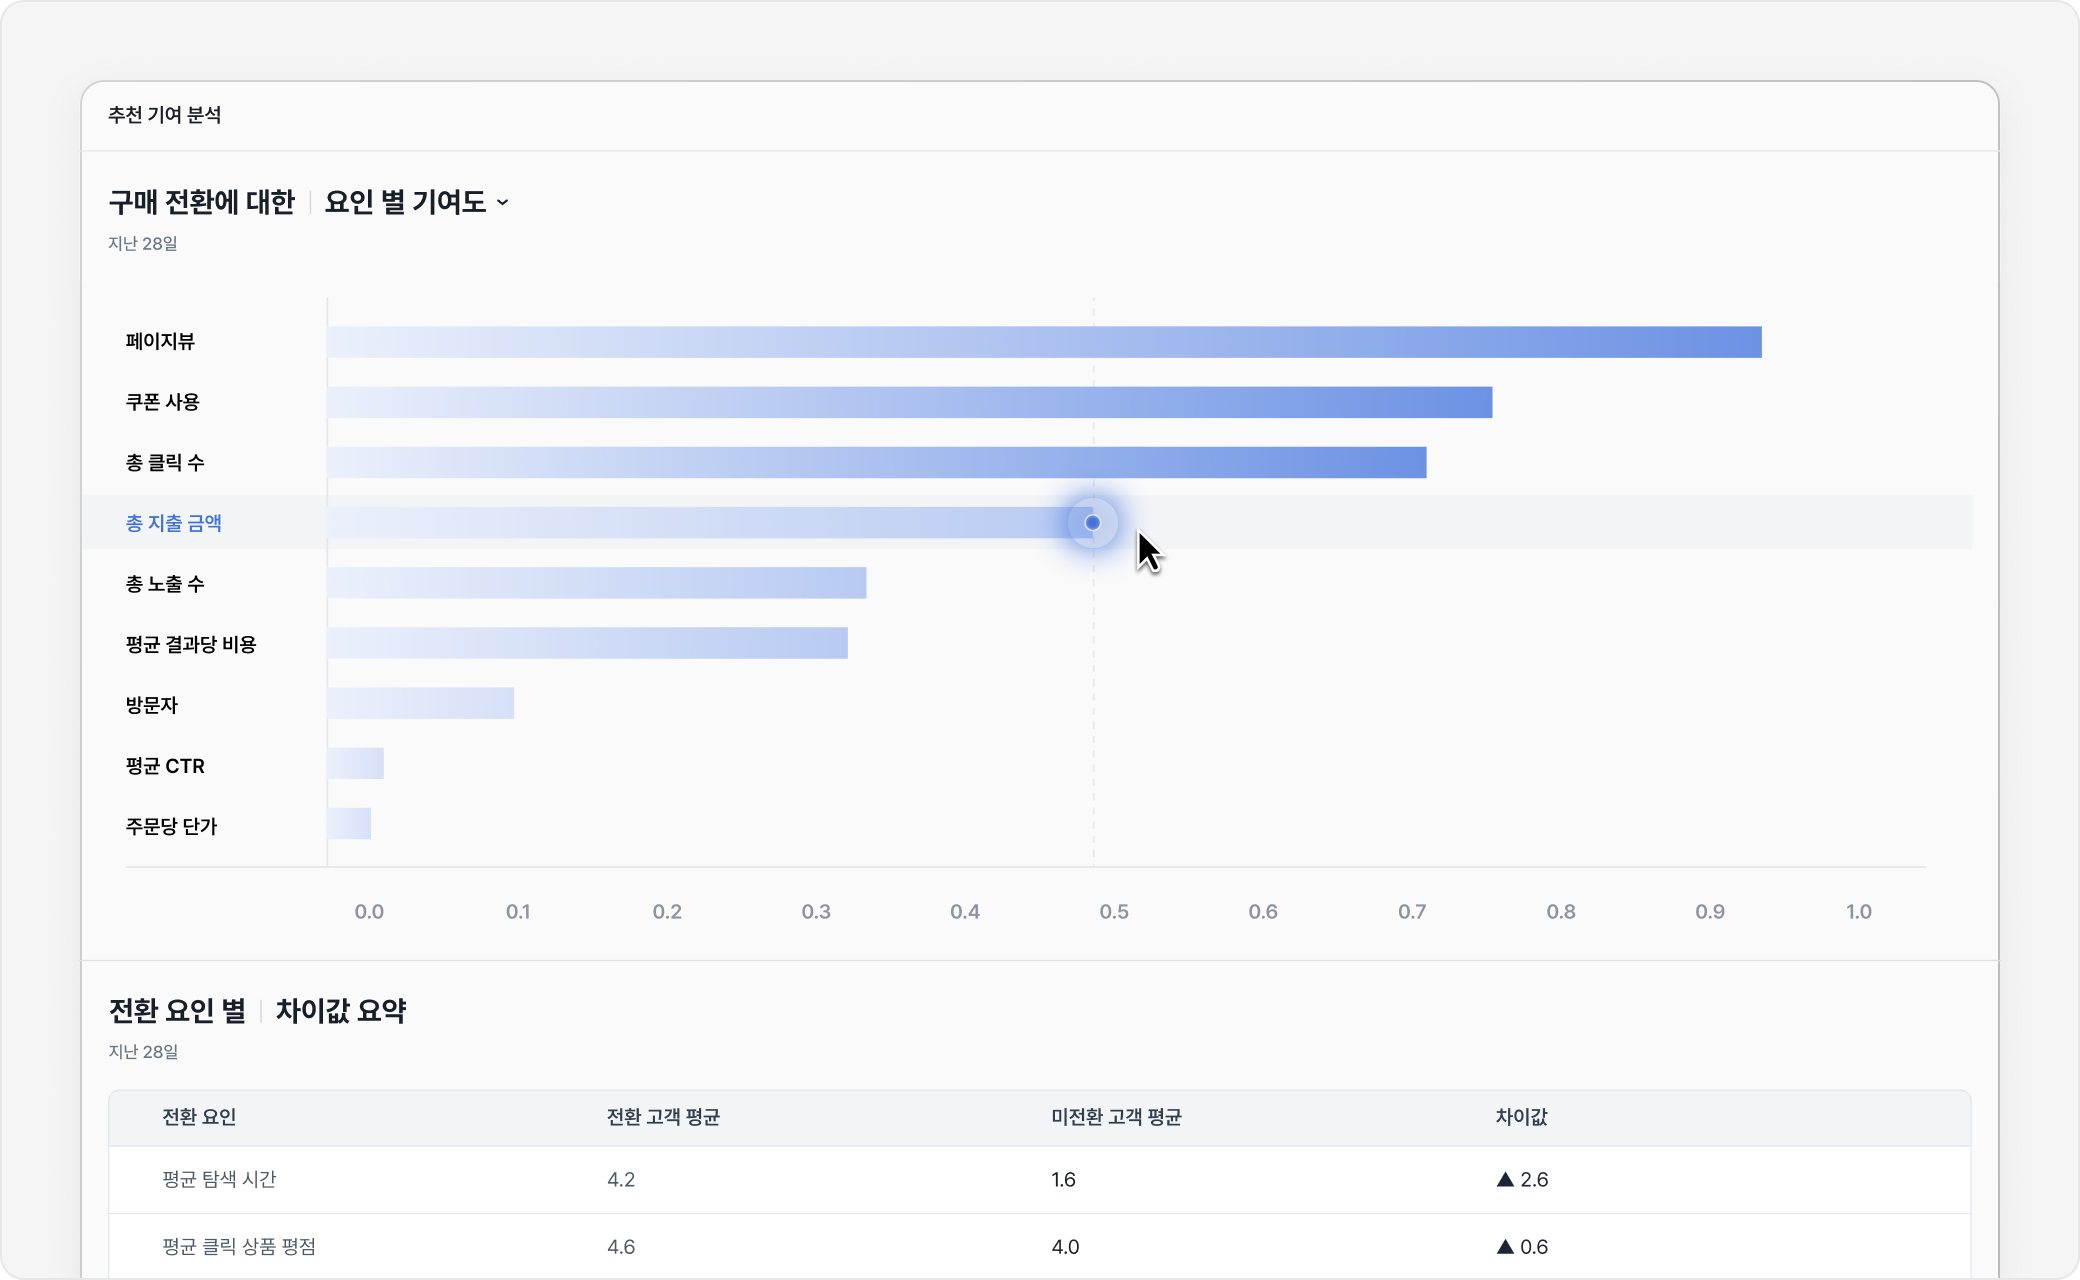Click 지난 28일 under 차이값 요약 heading
Screen dimensions: 2080x1280
point(143,1051)
